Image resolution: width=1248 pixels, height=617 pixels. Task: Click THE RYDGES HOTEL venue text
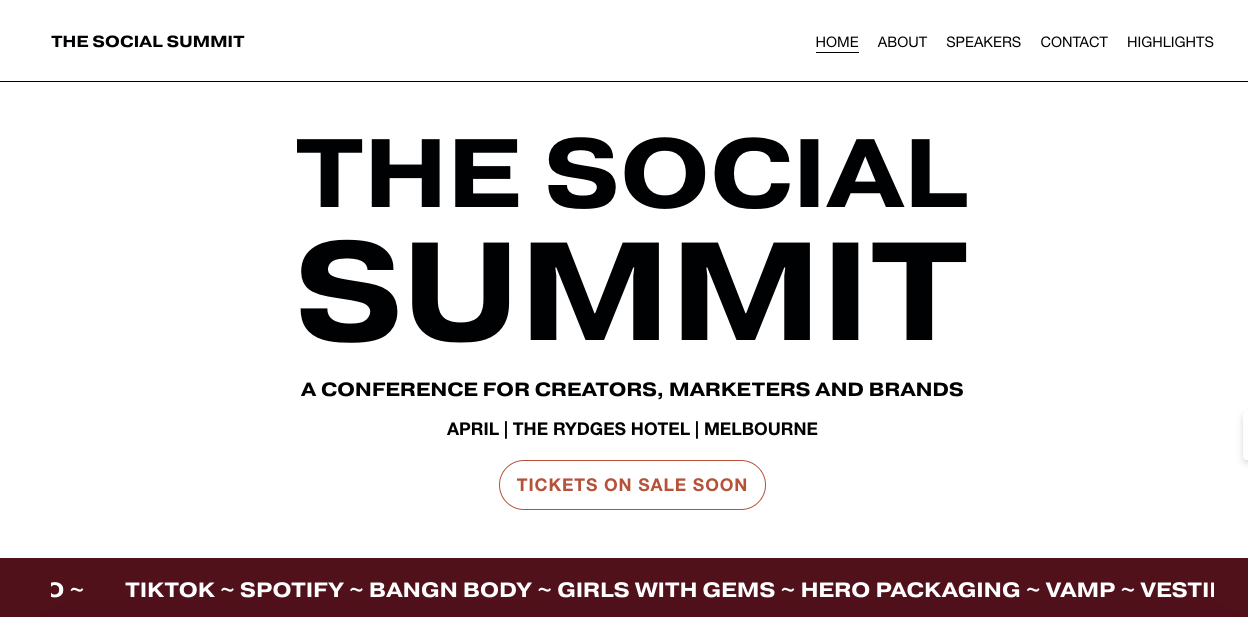click(x=601, y=429)
